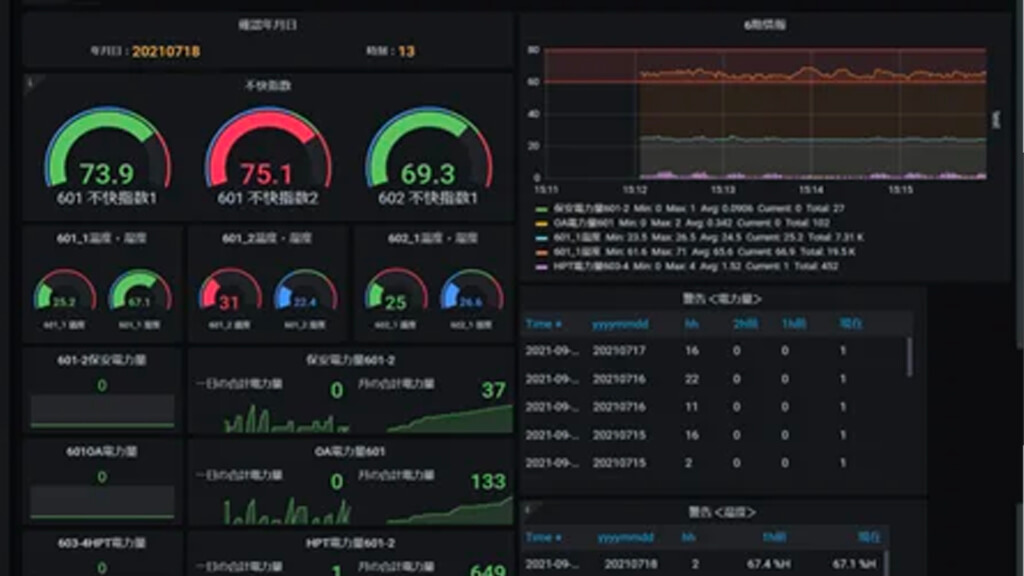Open the GA電力量601 panel title menu
Viewport: 1024px width, 576px height.
pos(350,451)
